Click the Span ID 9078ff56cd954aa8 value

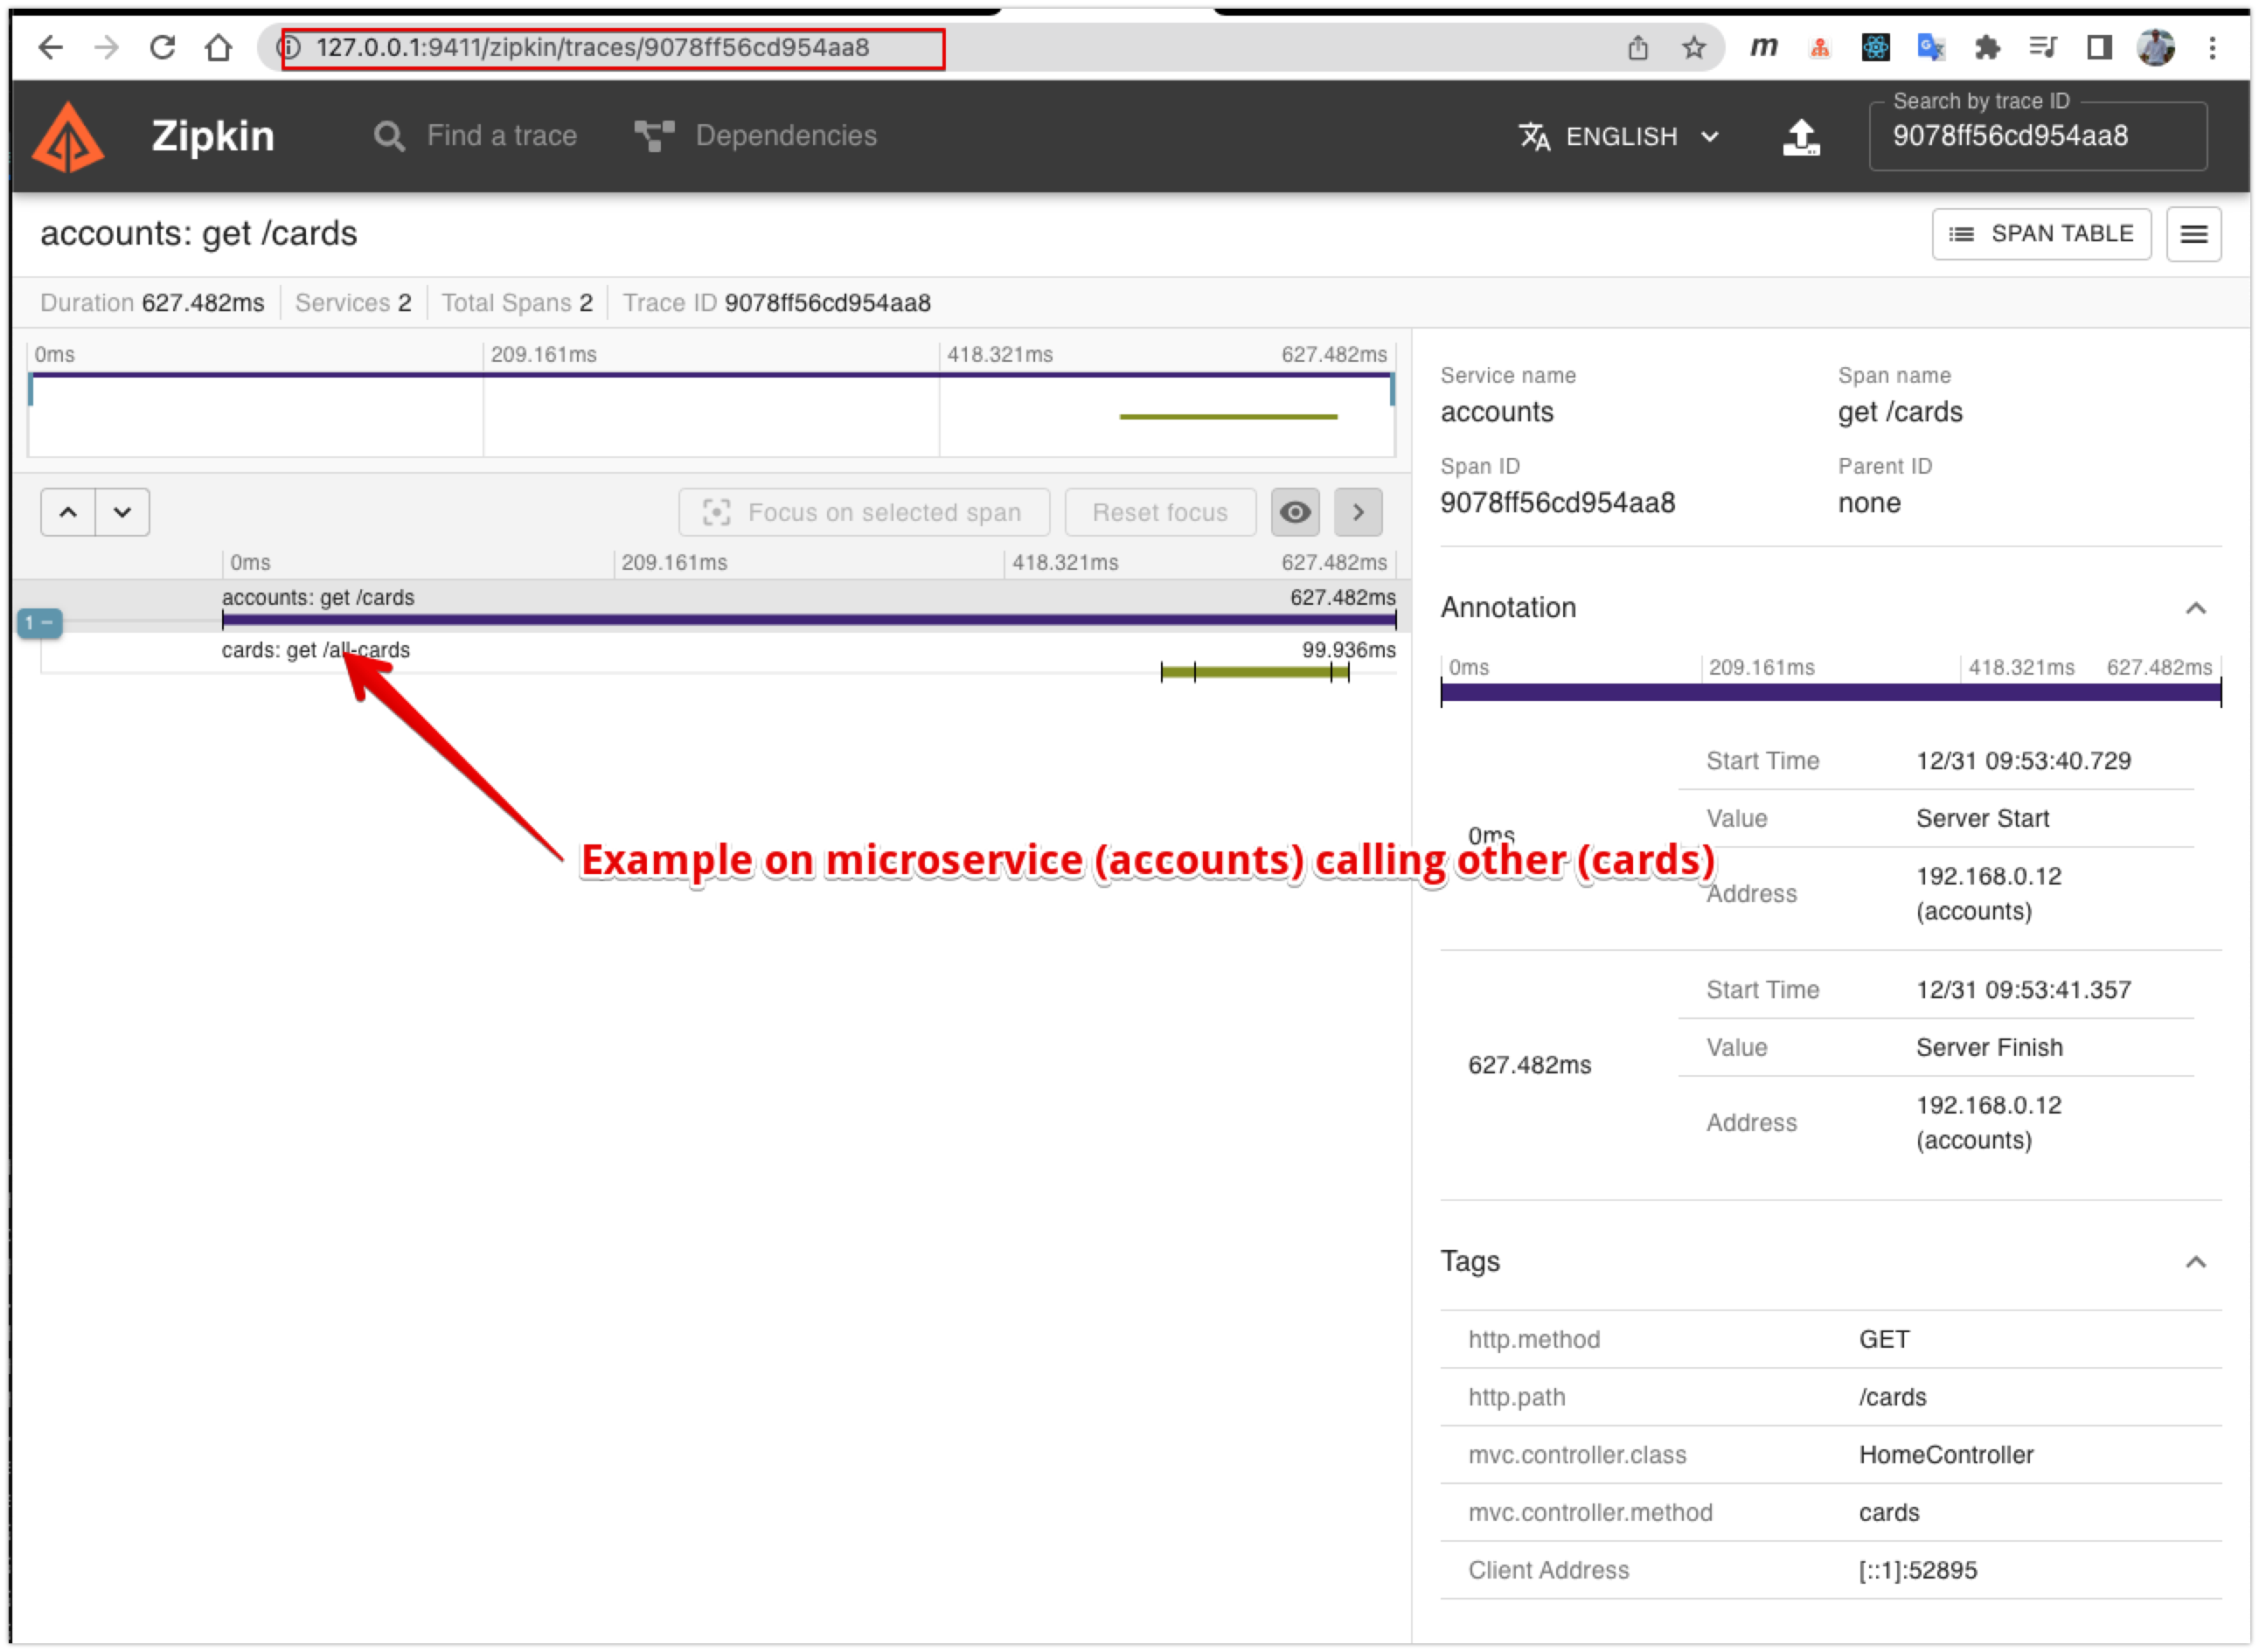pyautogui.click(x=1557, y=503)
